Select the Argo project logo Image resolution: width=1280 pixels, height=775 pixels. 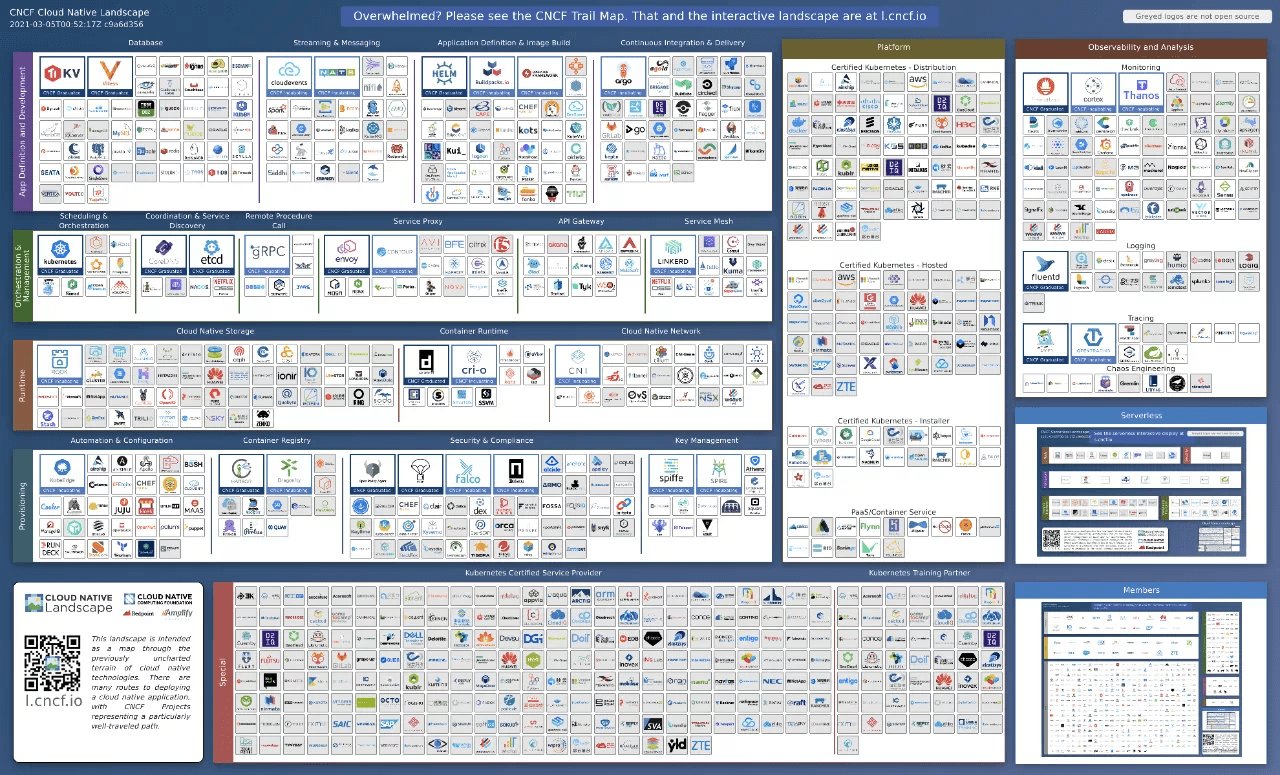tap(623, 76)
